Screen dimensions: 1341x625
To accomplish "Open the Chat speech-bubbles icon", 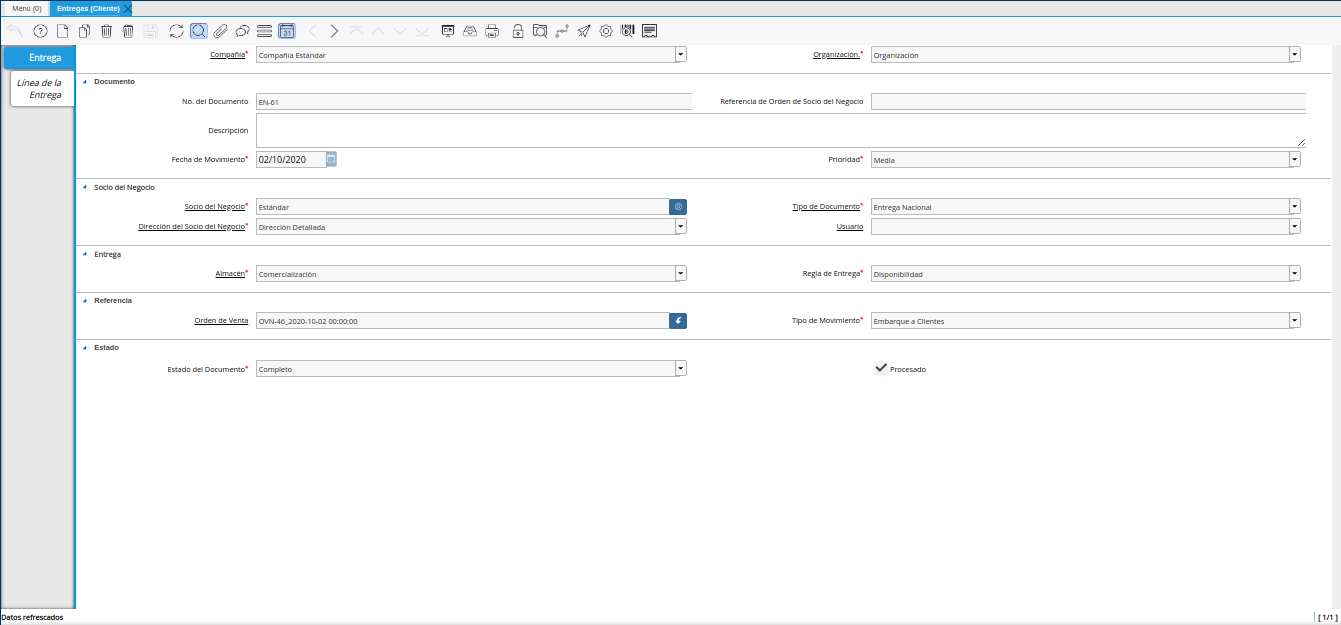I will [x=242, y=31].
